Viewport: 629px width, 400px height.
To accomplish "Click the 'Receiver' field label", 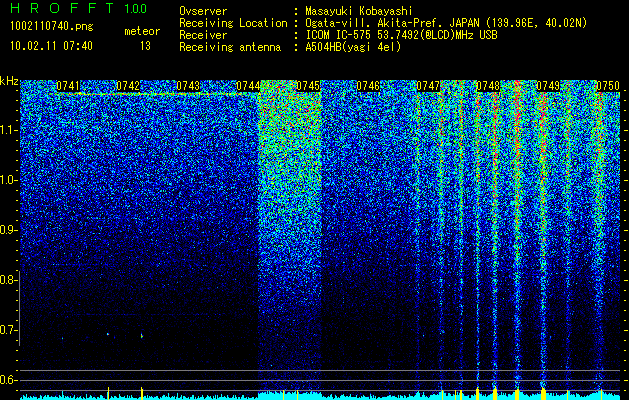I will (203, 35).
